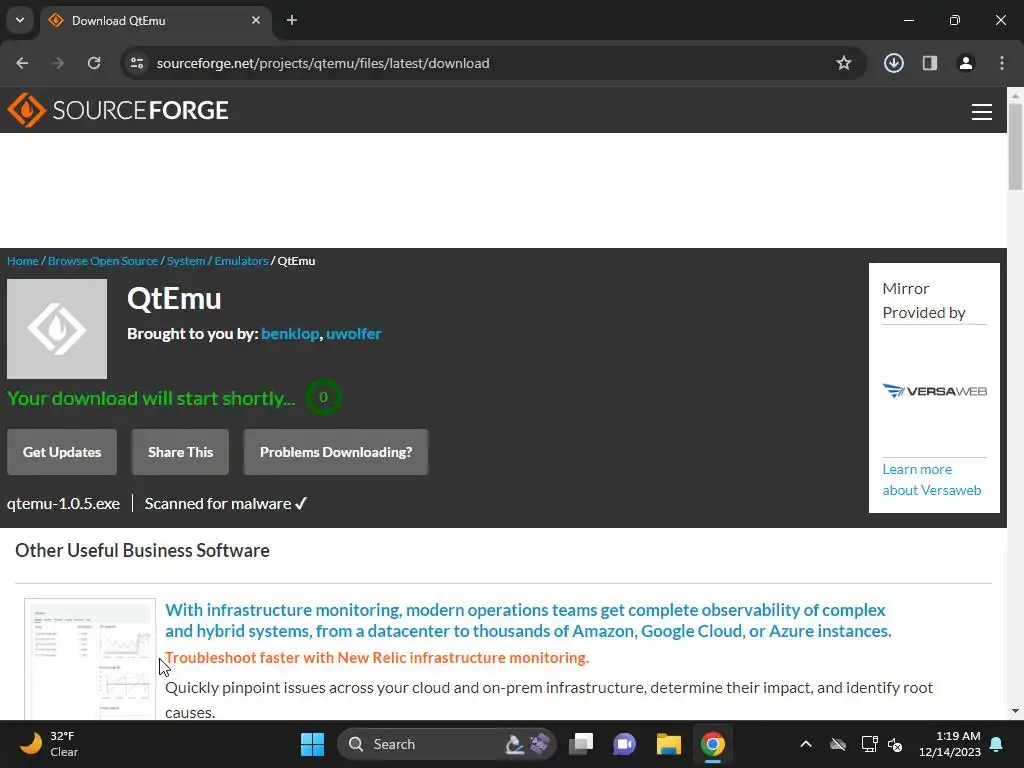
Task: Open the Chrome profile icon
Action: point(965,63)
